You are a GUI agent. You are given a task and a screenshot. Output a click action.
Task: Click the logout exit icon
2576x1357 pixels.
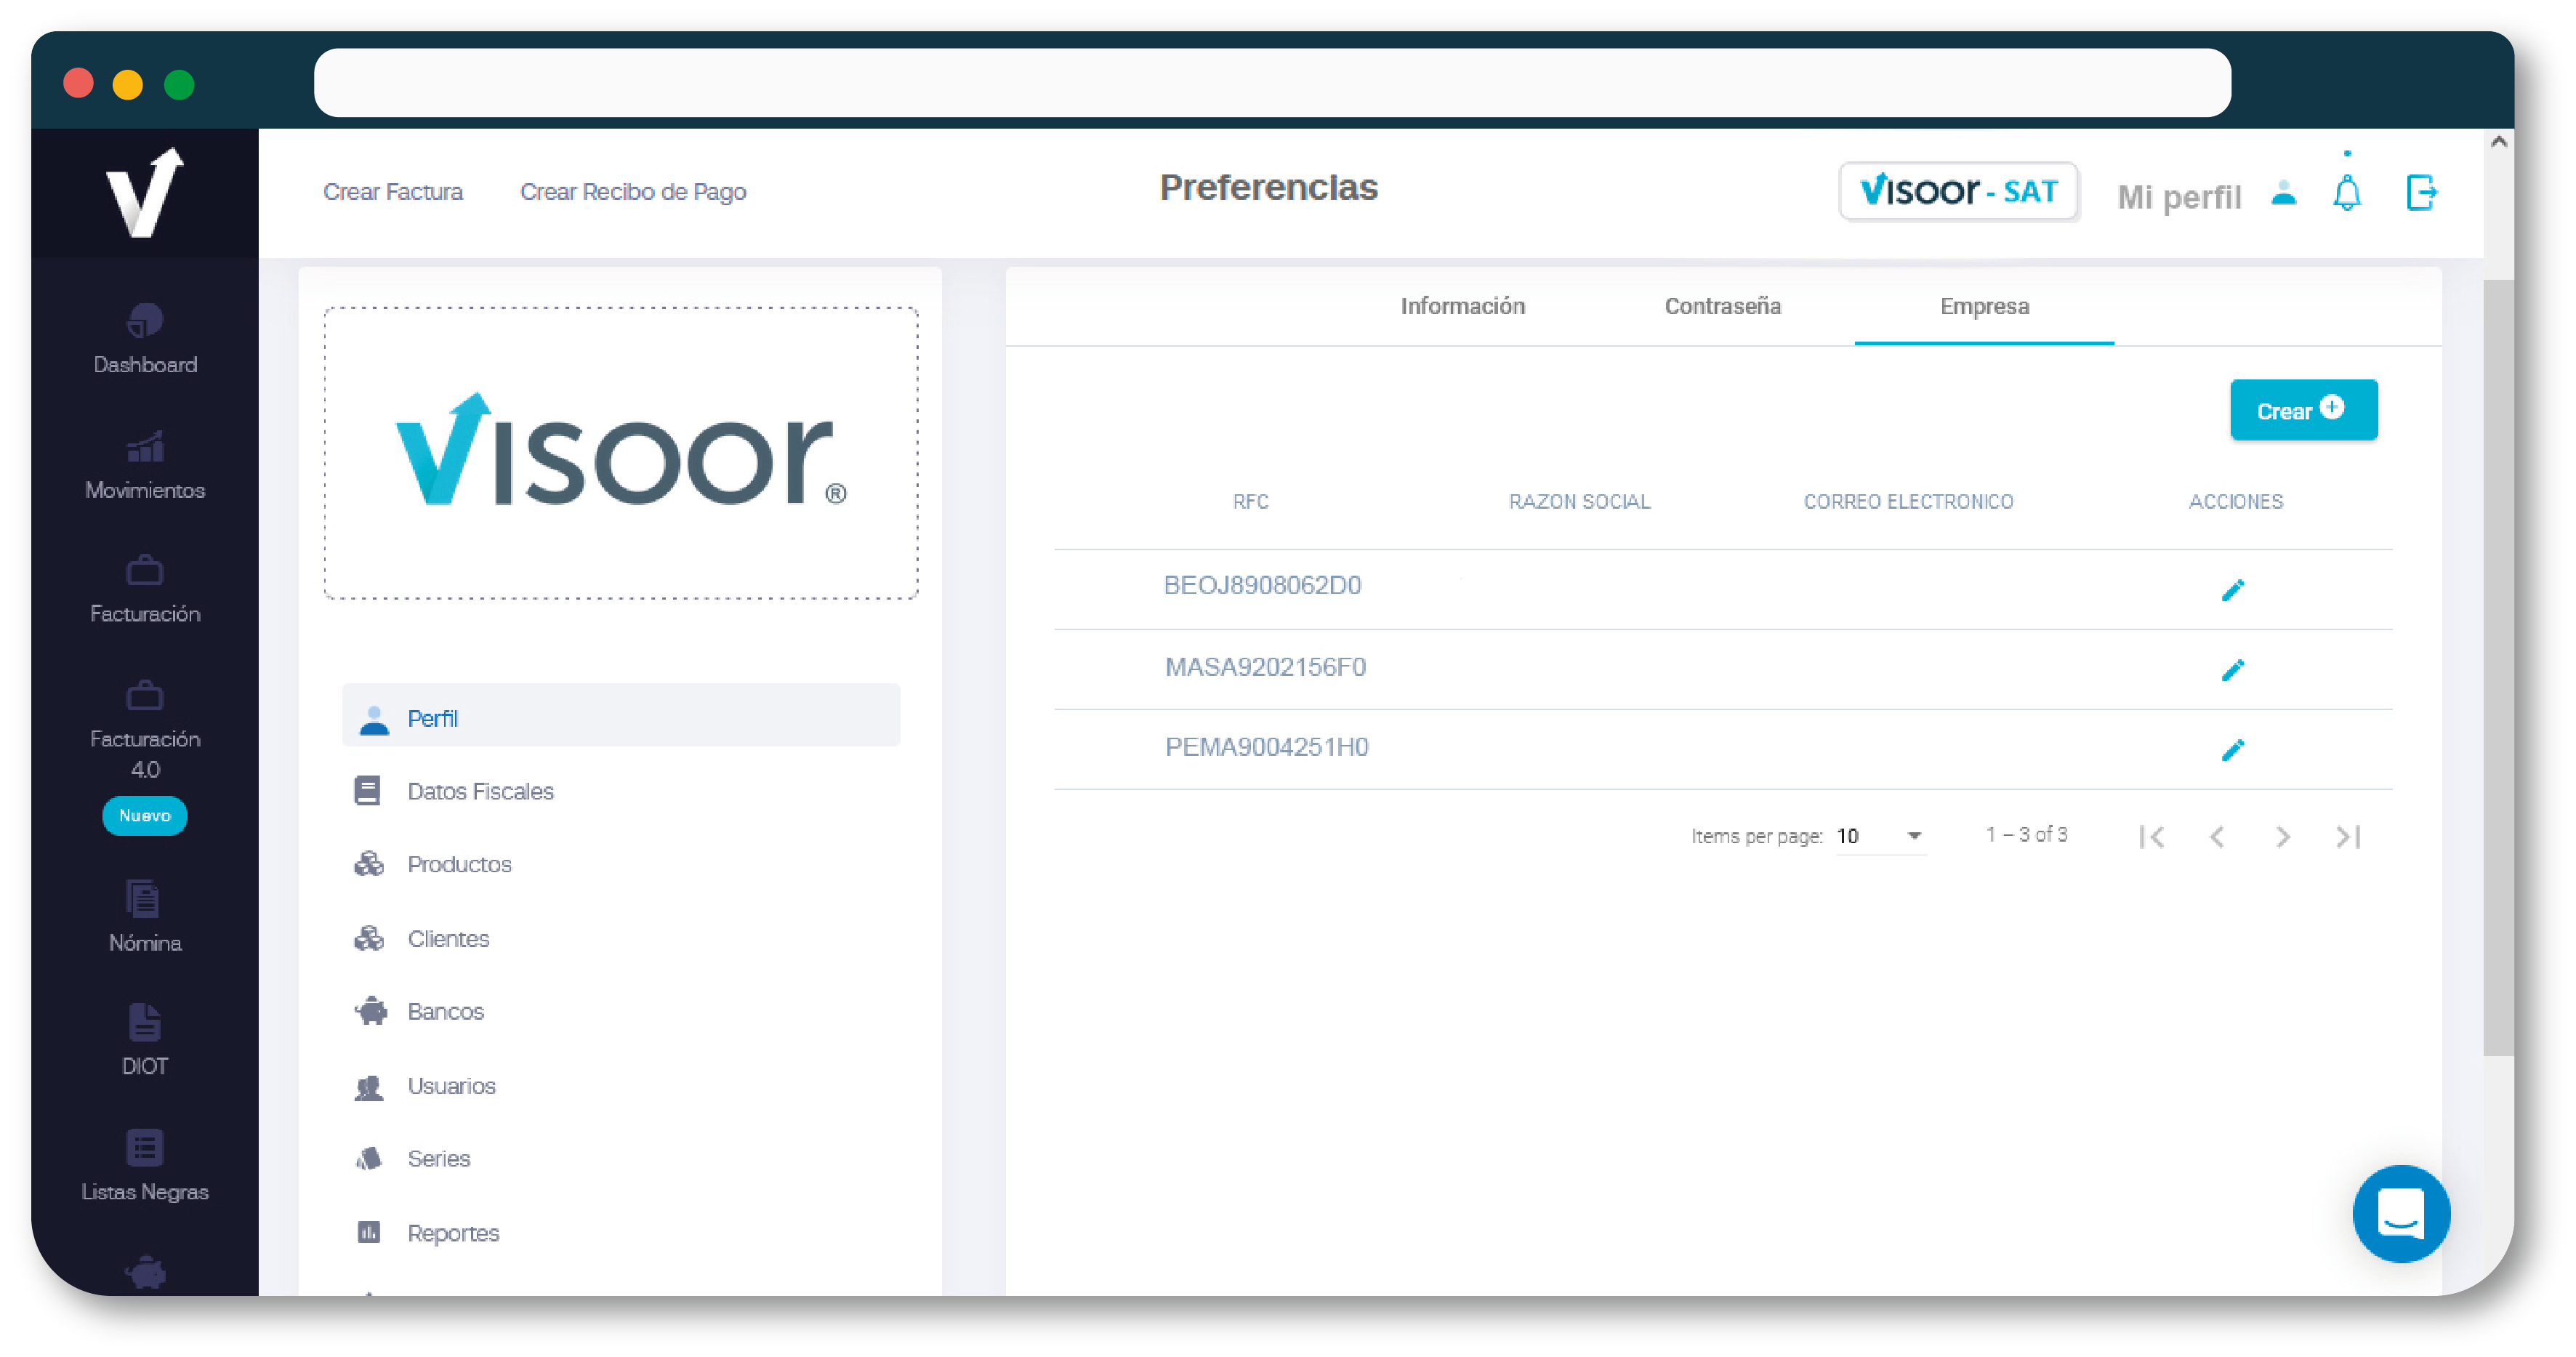2421,192
